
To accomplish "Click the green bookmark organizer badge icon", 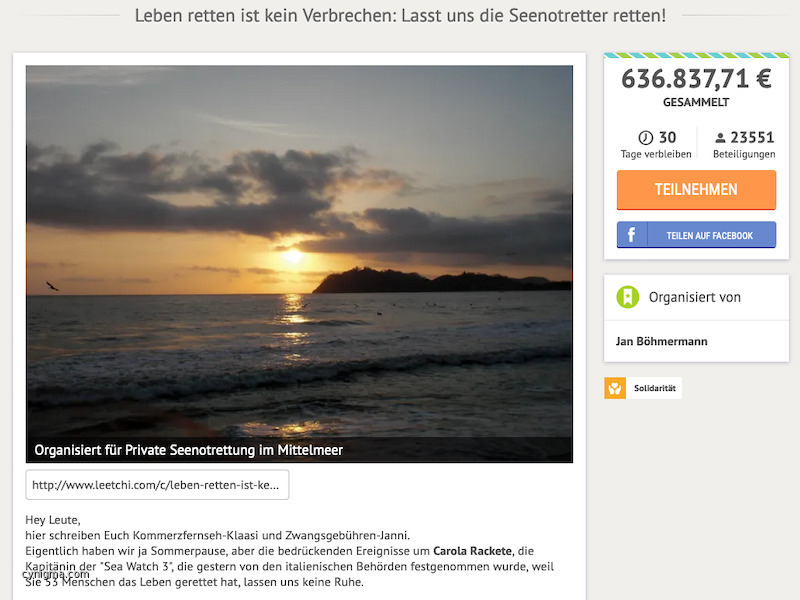I will (628, 297).
